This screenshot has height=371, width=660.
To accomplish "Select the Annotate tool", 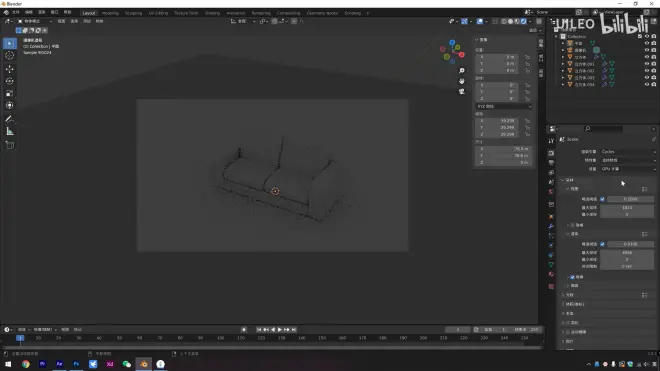I will point(10,119).
